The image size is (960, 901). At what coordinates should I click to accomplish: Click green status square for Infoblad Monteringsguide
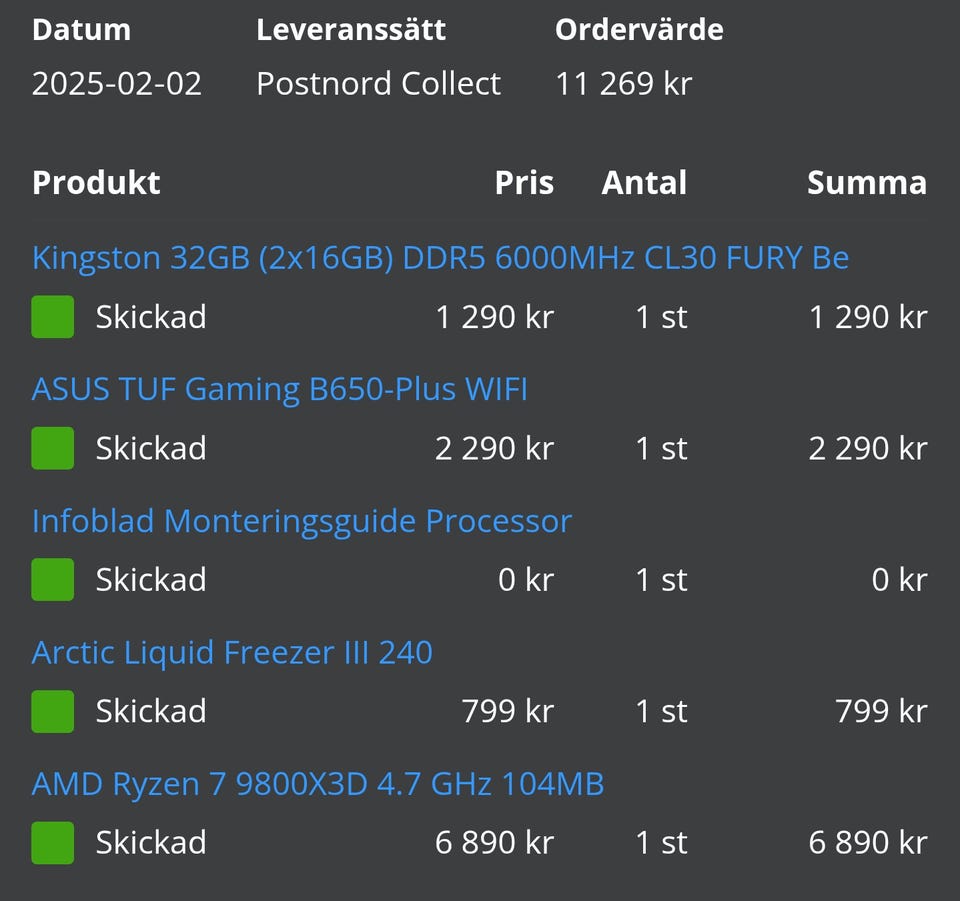coord(53,580)
